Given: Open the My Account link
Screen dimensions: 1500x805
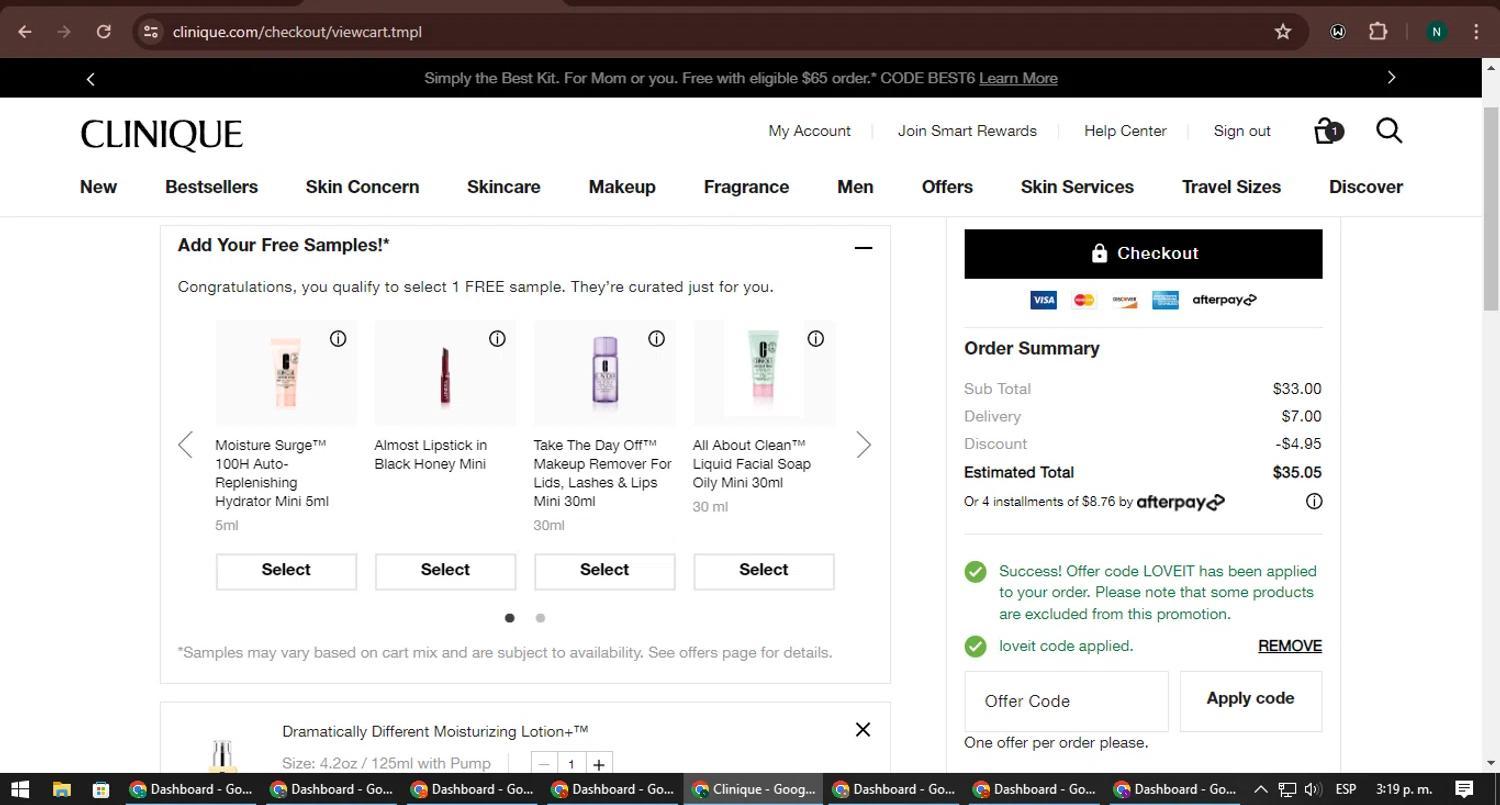Looking at the screenshot, I should coord(809,131).
